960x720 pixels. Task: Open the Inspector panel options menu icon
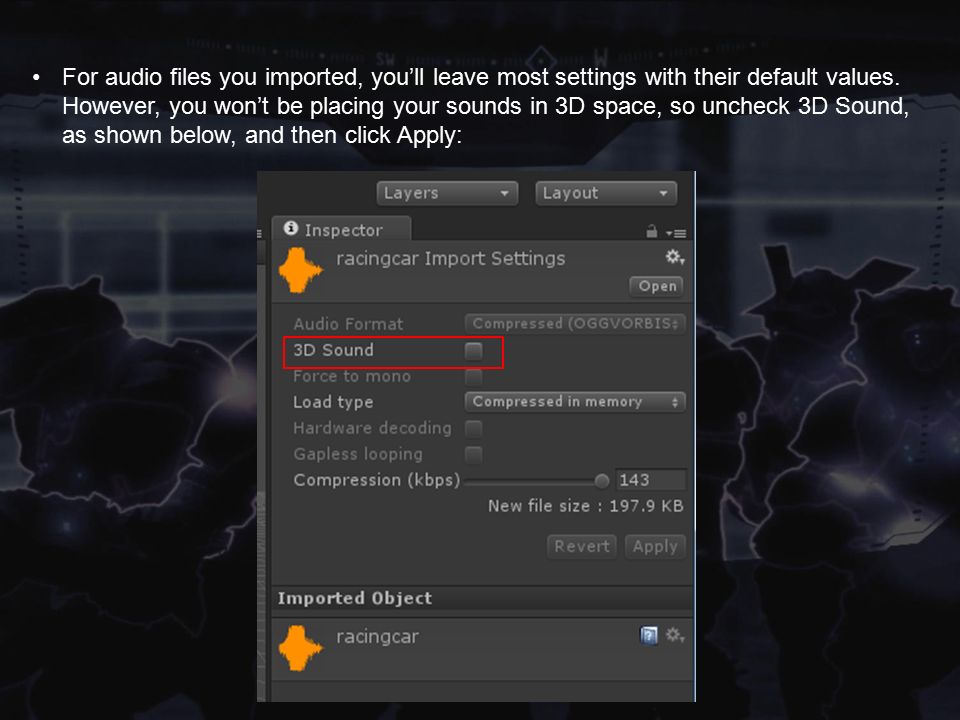[677, 233]
